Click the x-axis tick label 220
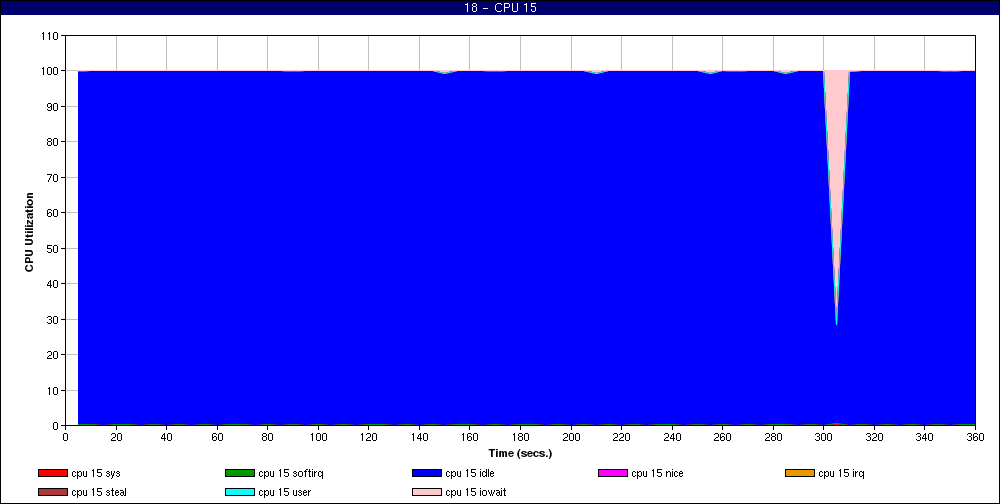 [622, 437]
